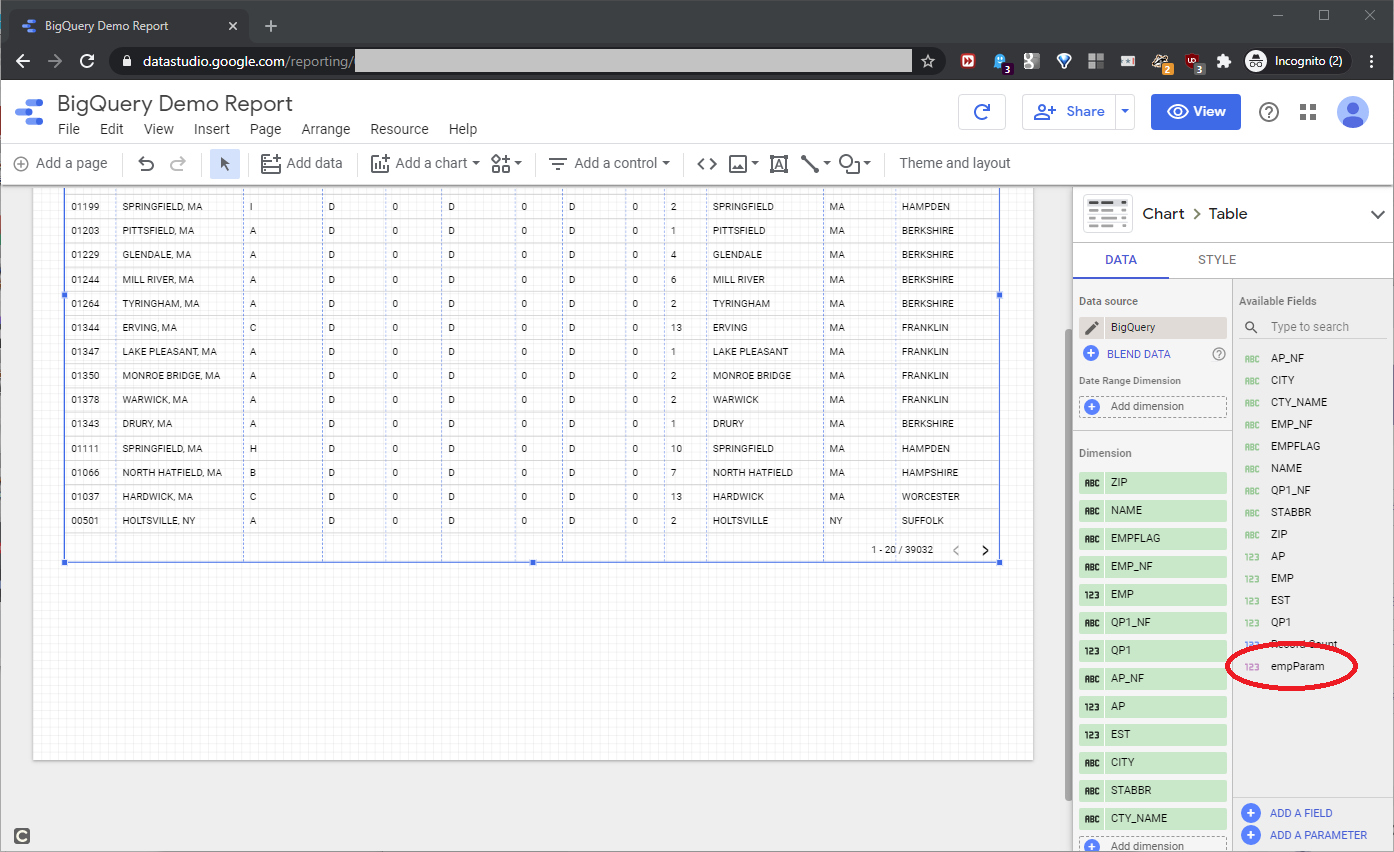Click the report title BigQuery Demo Report
The height and width of the screenshot is (852, 1394).
pyautogui.click(x=175, y=103)
